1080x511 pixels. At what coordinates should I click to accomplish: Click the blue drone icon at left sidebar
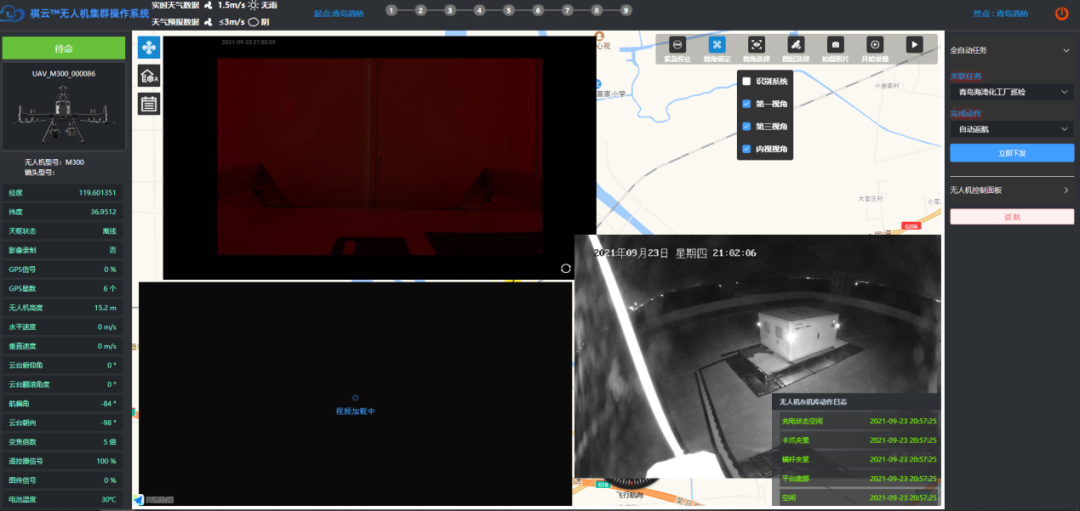click(x=148, y=48)
